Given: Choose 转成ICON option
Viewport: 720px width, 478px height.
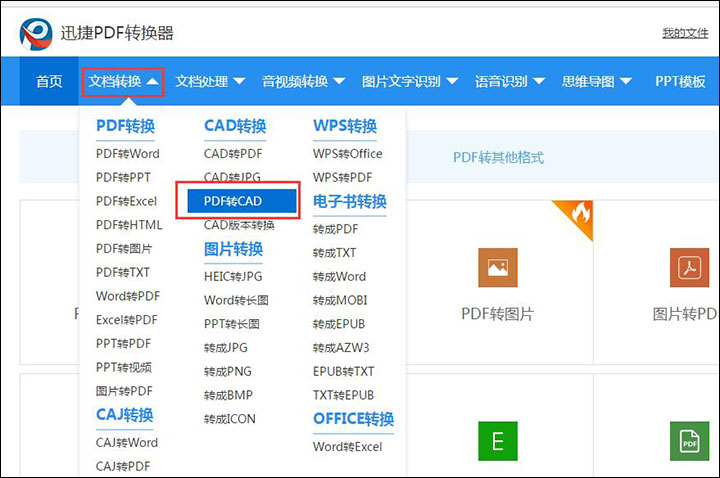Looking at the screenshot, I should click(230, 419).
